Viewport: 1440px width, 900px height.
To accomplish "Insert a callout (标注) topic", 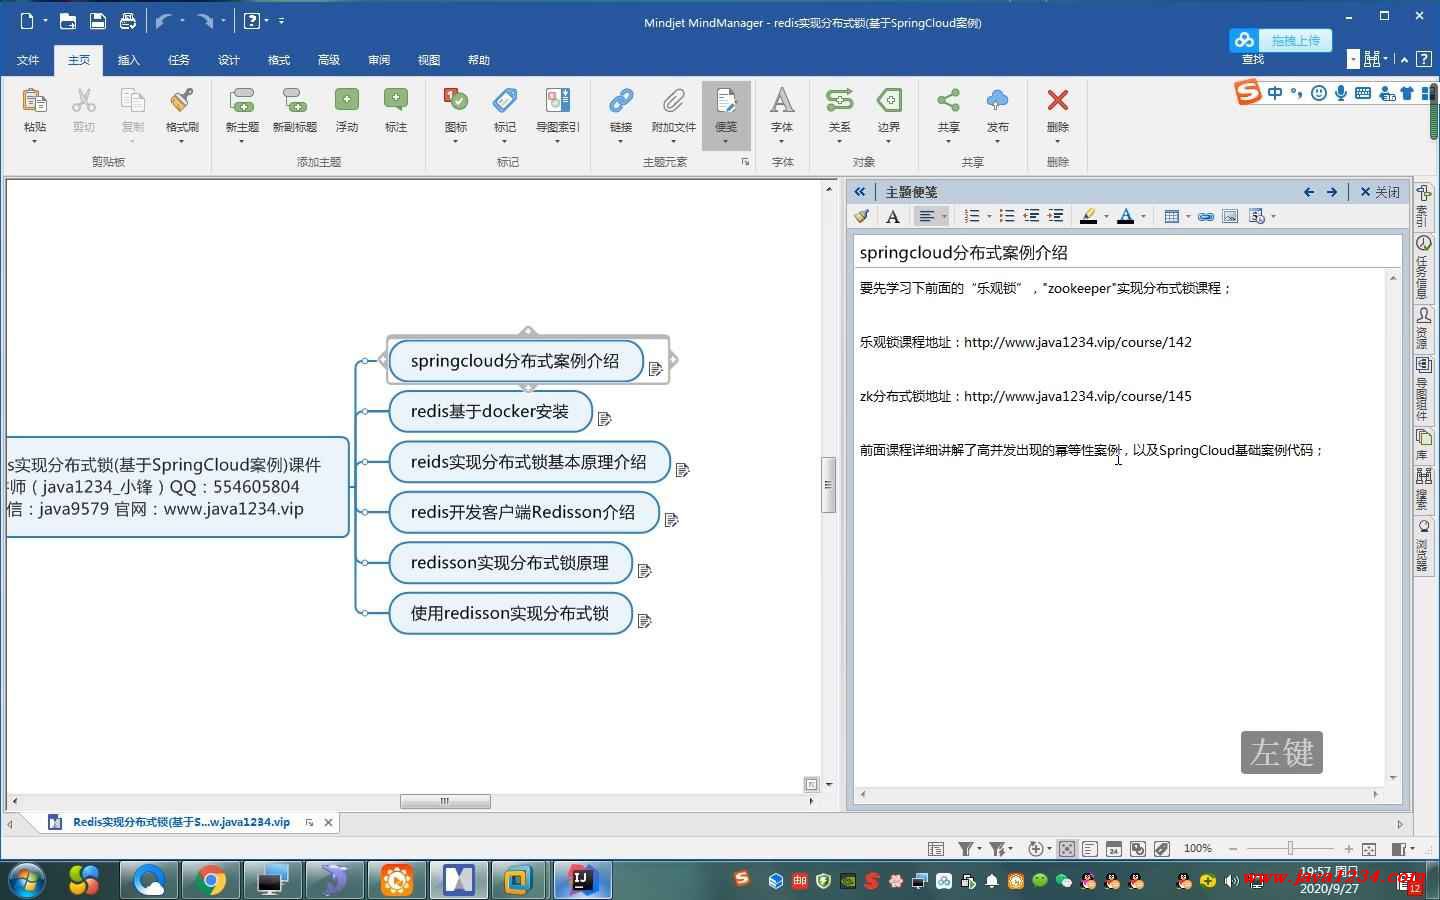I will pos(396,111).
